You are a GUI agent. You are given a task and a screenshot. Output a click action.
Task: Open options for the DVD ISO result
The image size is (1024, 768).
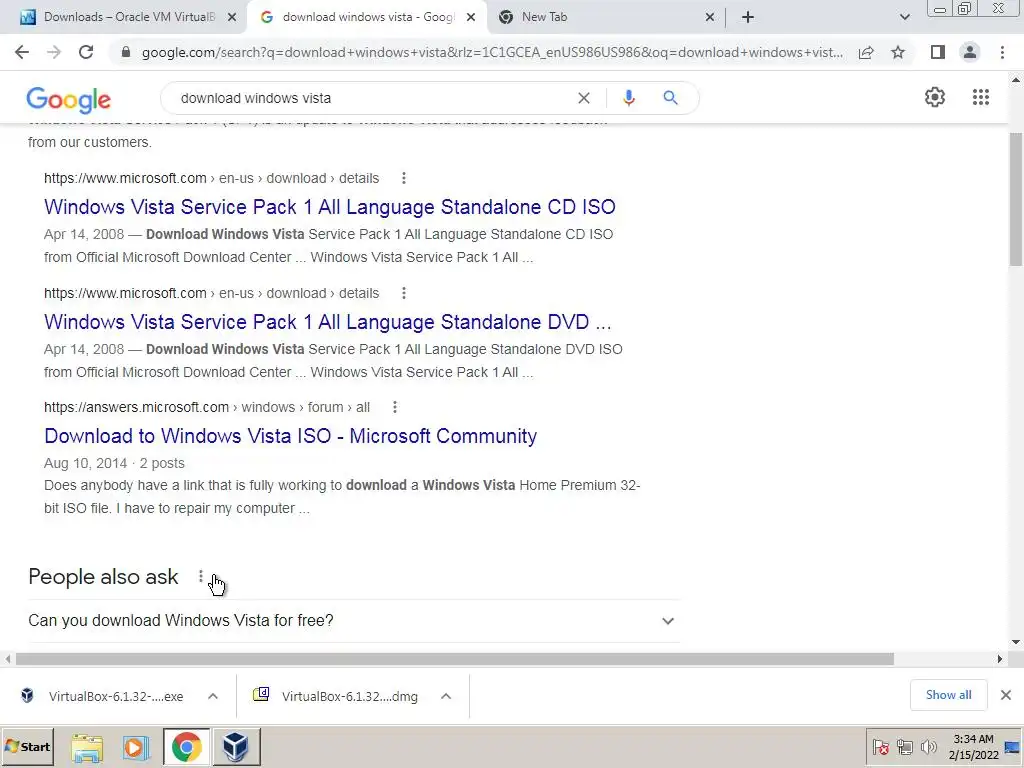pos(404,293)
